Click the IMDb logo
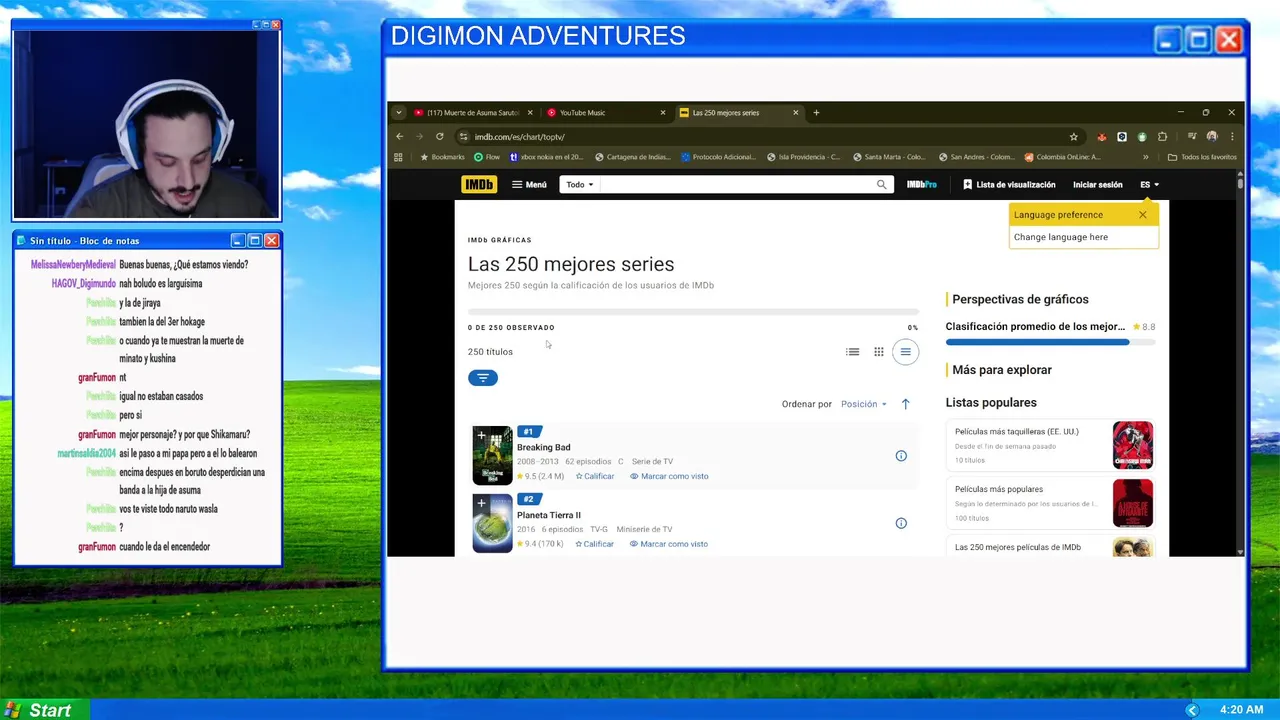 point(478,184)
